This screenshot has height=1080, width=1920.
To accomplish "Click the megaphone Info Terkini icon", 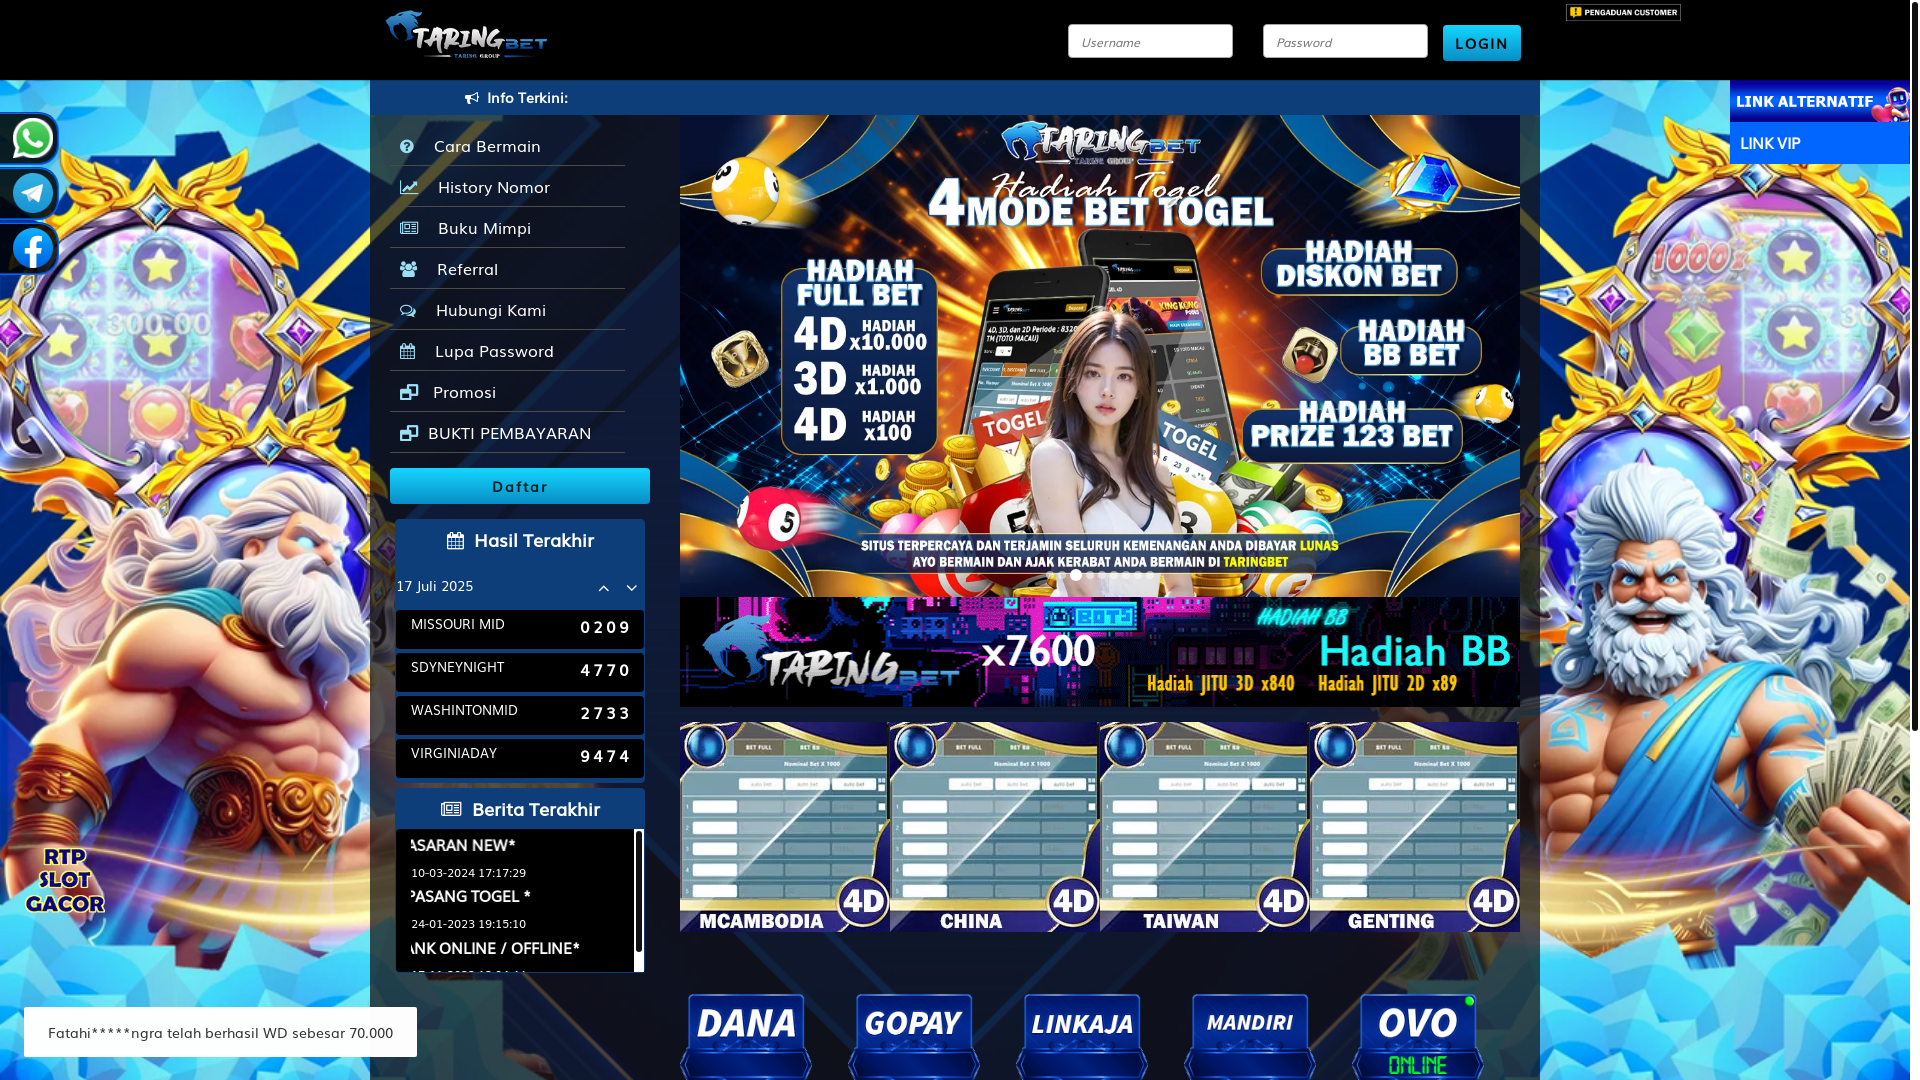I will (x=472, y=98).
